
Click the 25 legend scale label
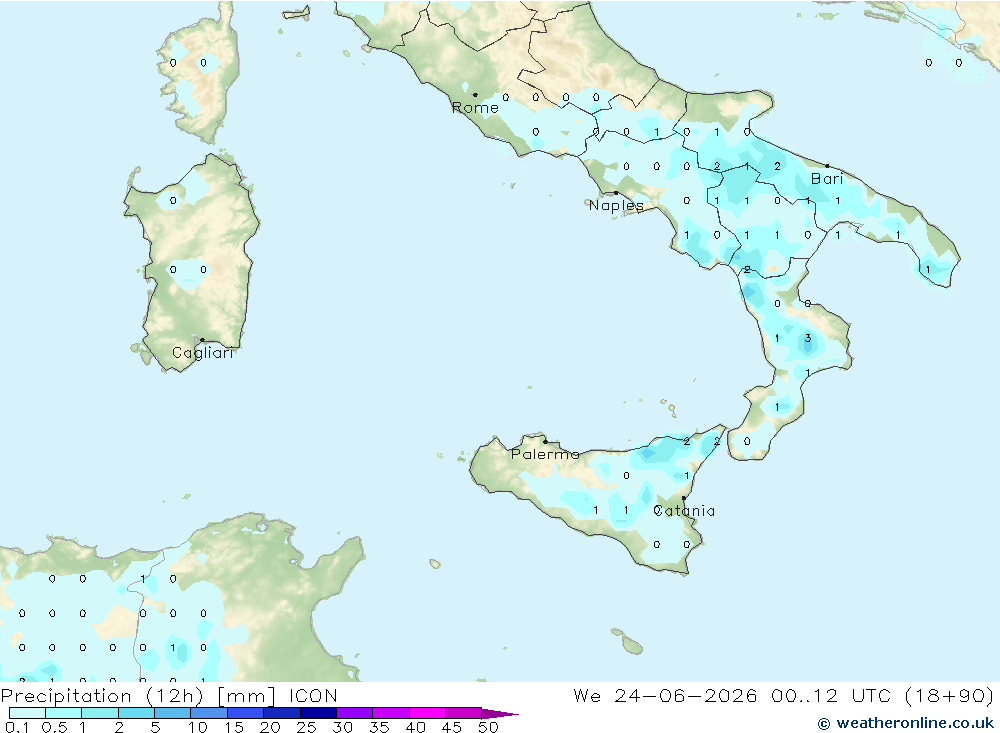(x=307, y=727)
